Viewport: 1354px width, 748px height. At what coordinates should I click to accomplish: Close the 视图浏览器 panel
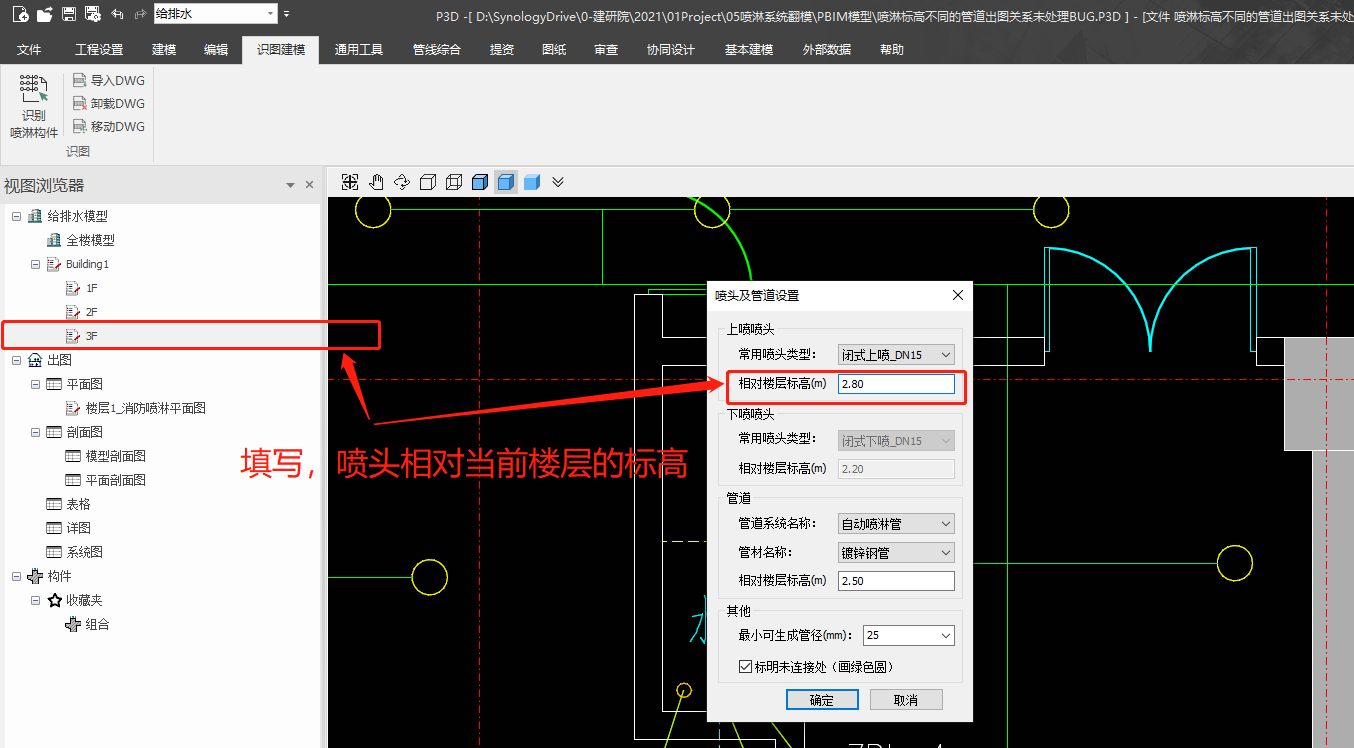coord(310,185)
